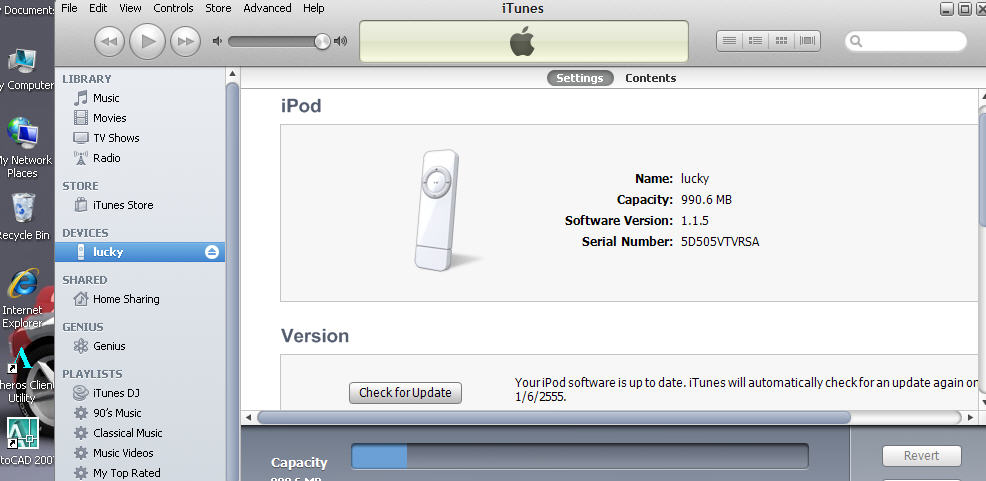This screenshot has height=481, width=986.
Task: Switch to list view
Action: (729, 41)
